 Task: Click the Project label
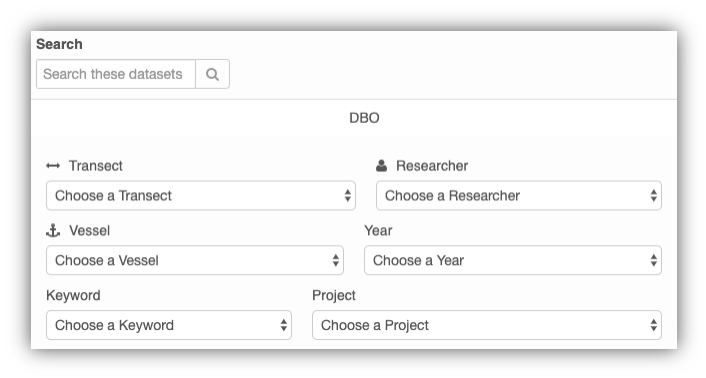point(334,296)
